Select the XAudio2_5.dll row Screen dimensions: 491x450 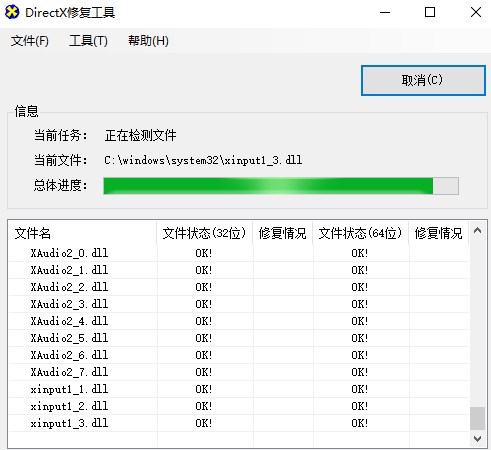(x=239, y=338)
